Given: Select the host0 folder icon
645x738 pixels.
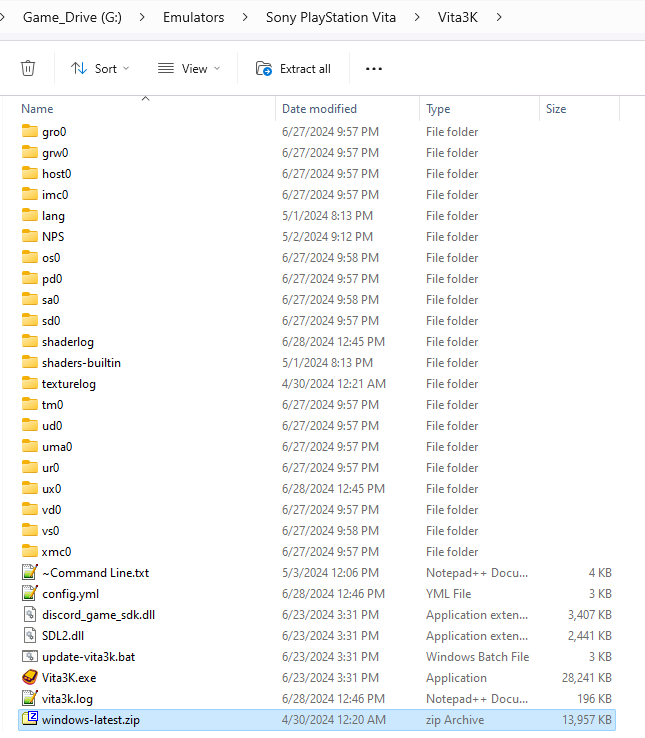Looking at the screenshot, I should [x=30, y=173].
